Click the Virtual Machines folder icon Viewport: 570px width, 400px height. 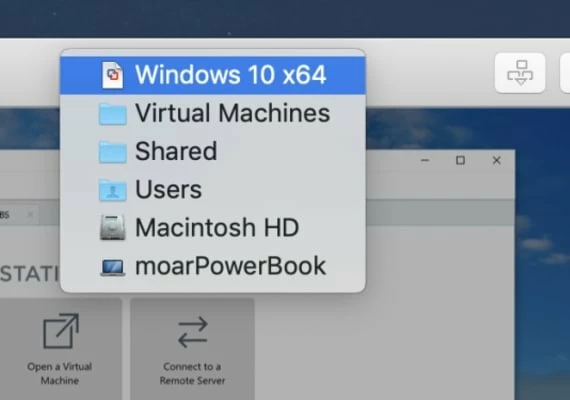(113, 114)
